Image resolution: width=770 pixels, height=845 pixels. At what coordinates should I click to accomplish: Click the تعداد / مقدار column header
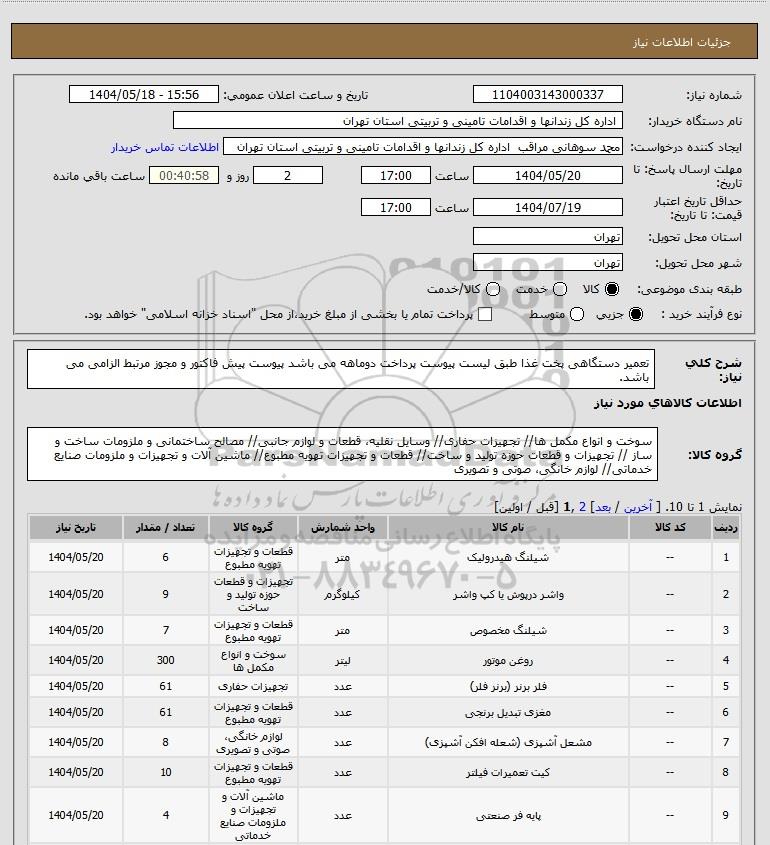pos(165,528)
